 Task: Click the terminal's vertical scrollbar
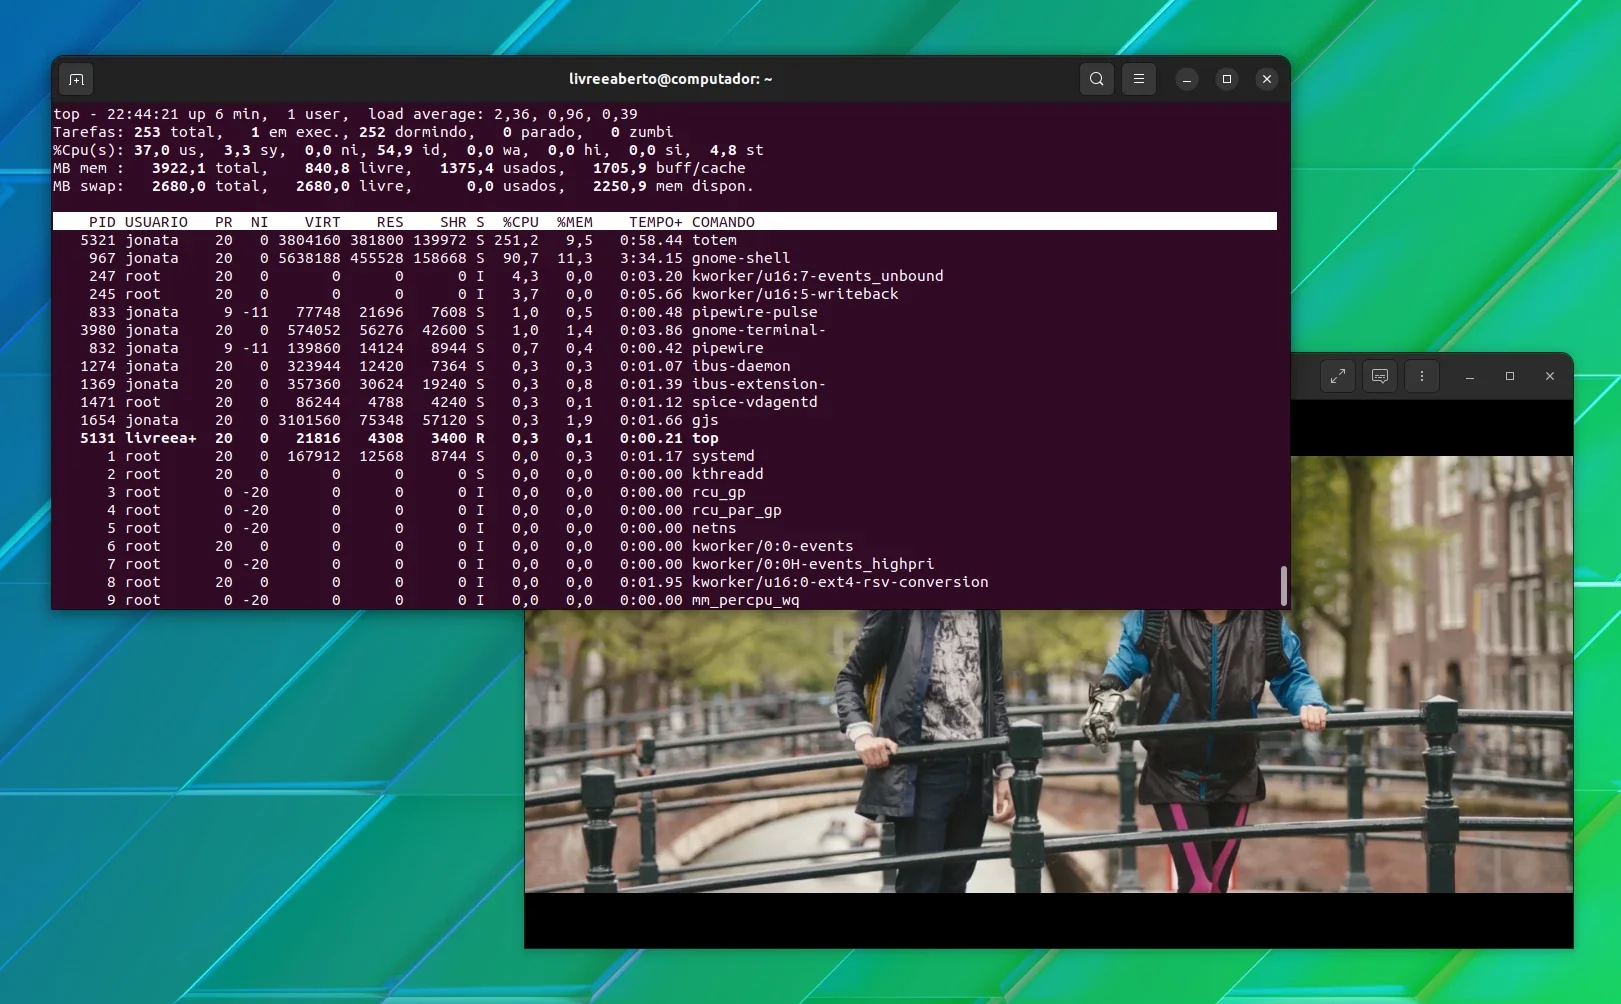coord(1283,585)
